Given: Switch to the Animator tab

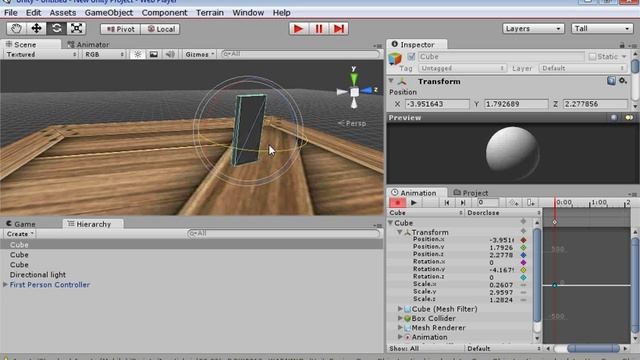Looking at the screenshot, I should 89,44.
